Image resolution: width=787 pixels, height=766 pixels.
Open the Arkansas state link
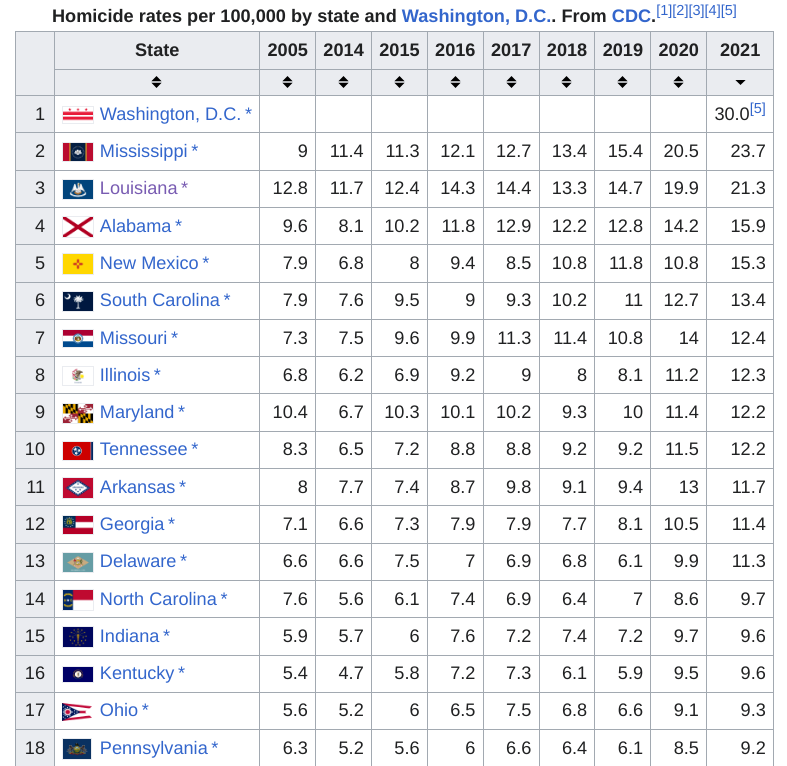tap(138, 487)
